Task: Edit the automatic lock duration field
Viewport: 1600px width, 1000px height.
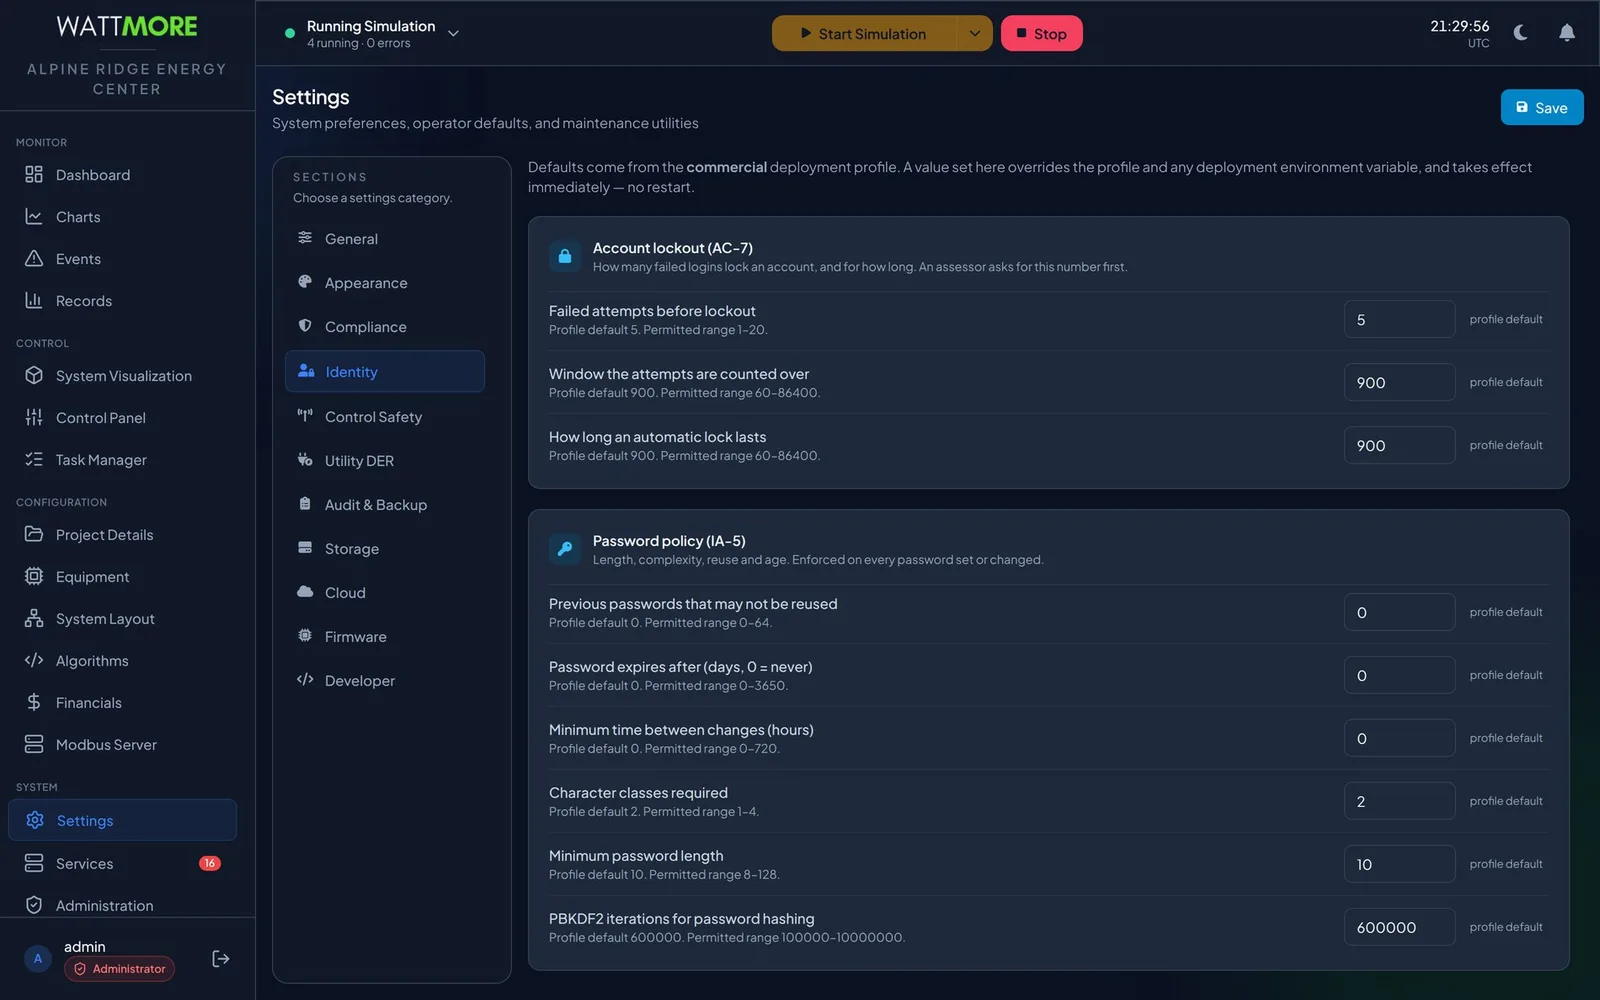Action: (1399, 446)
